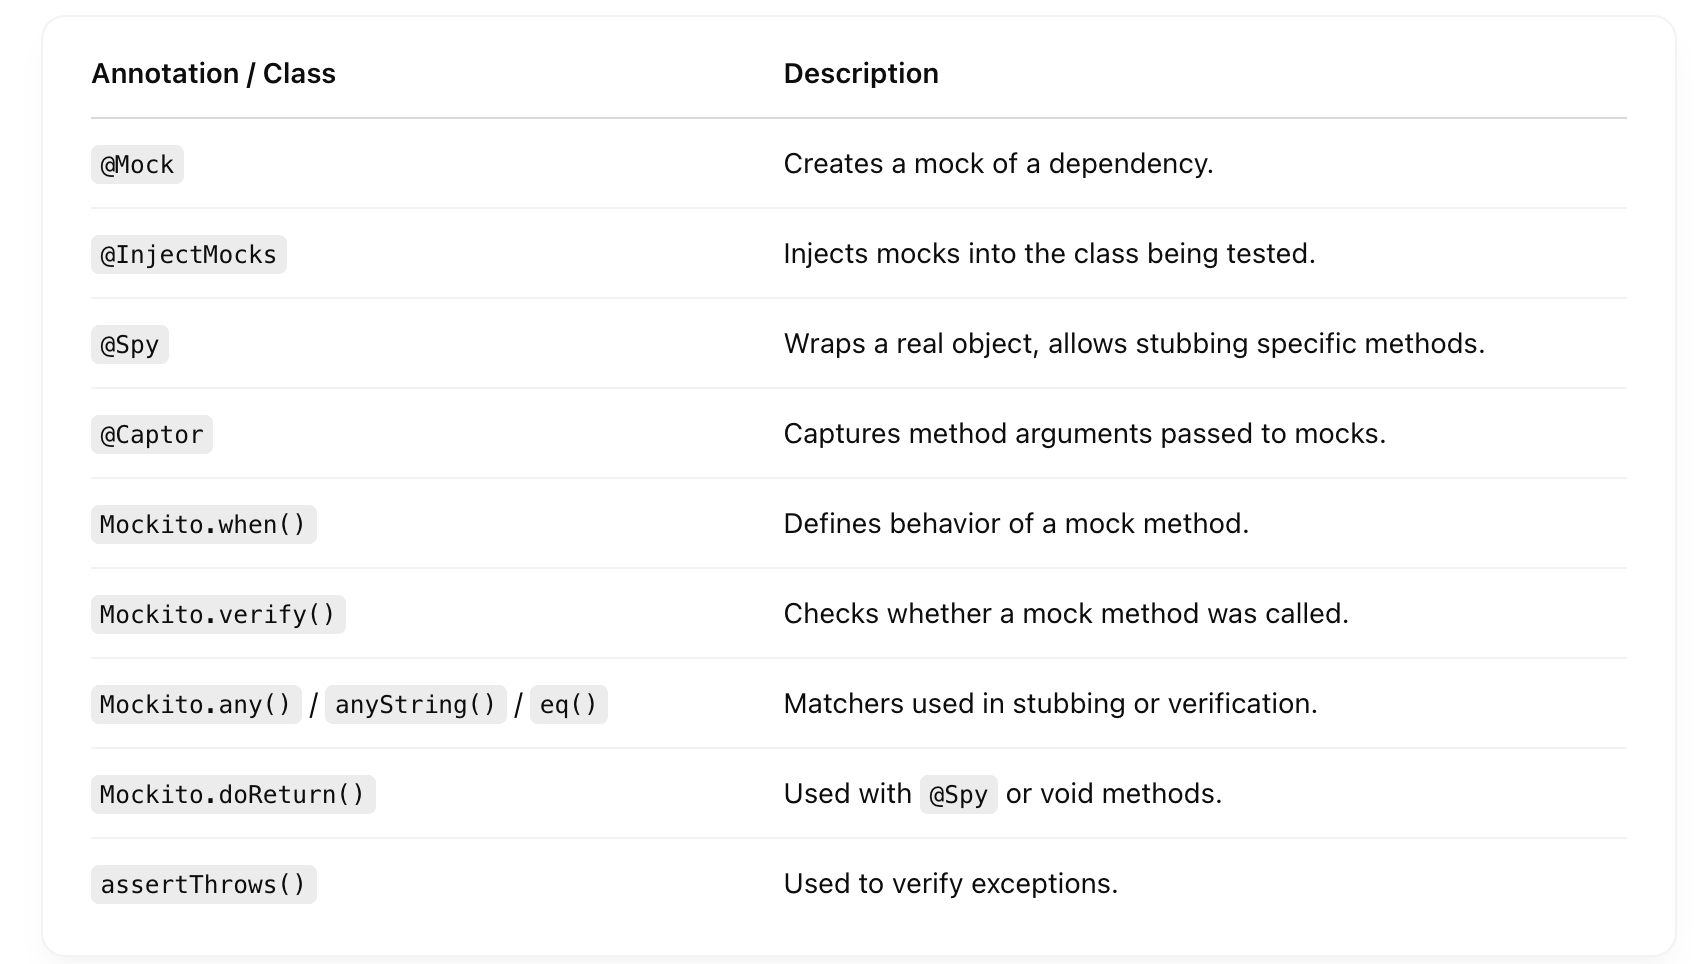Click the inline @Spy tag in description
Viewport: 1704px width, 964px height.
pyautogui.click(x=958, y=795)
